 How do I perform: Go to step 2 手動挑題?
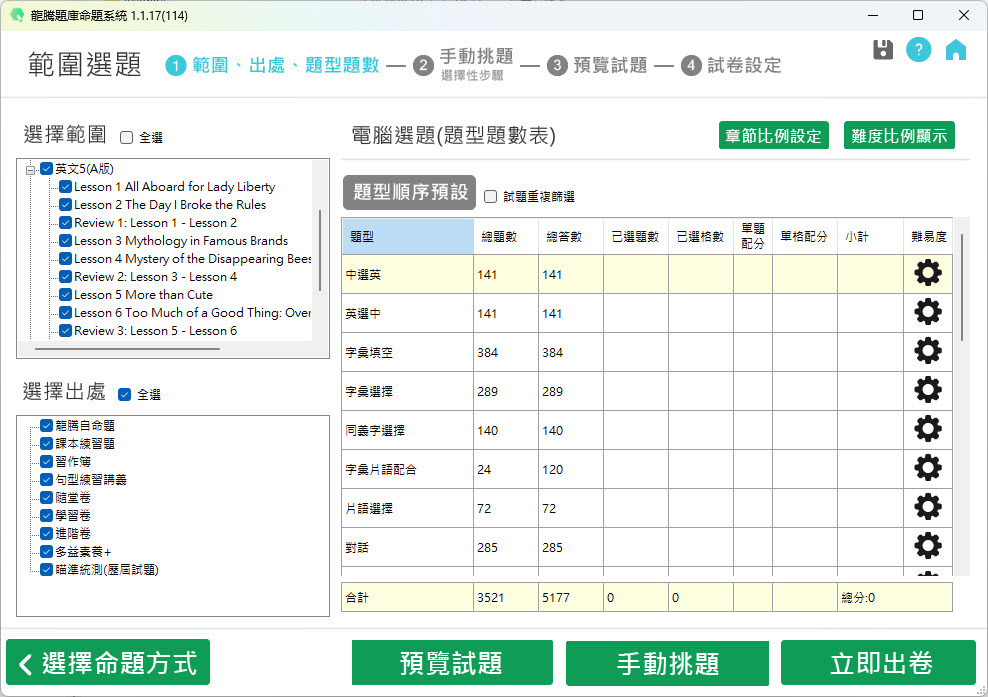(463, 65)
